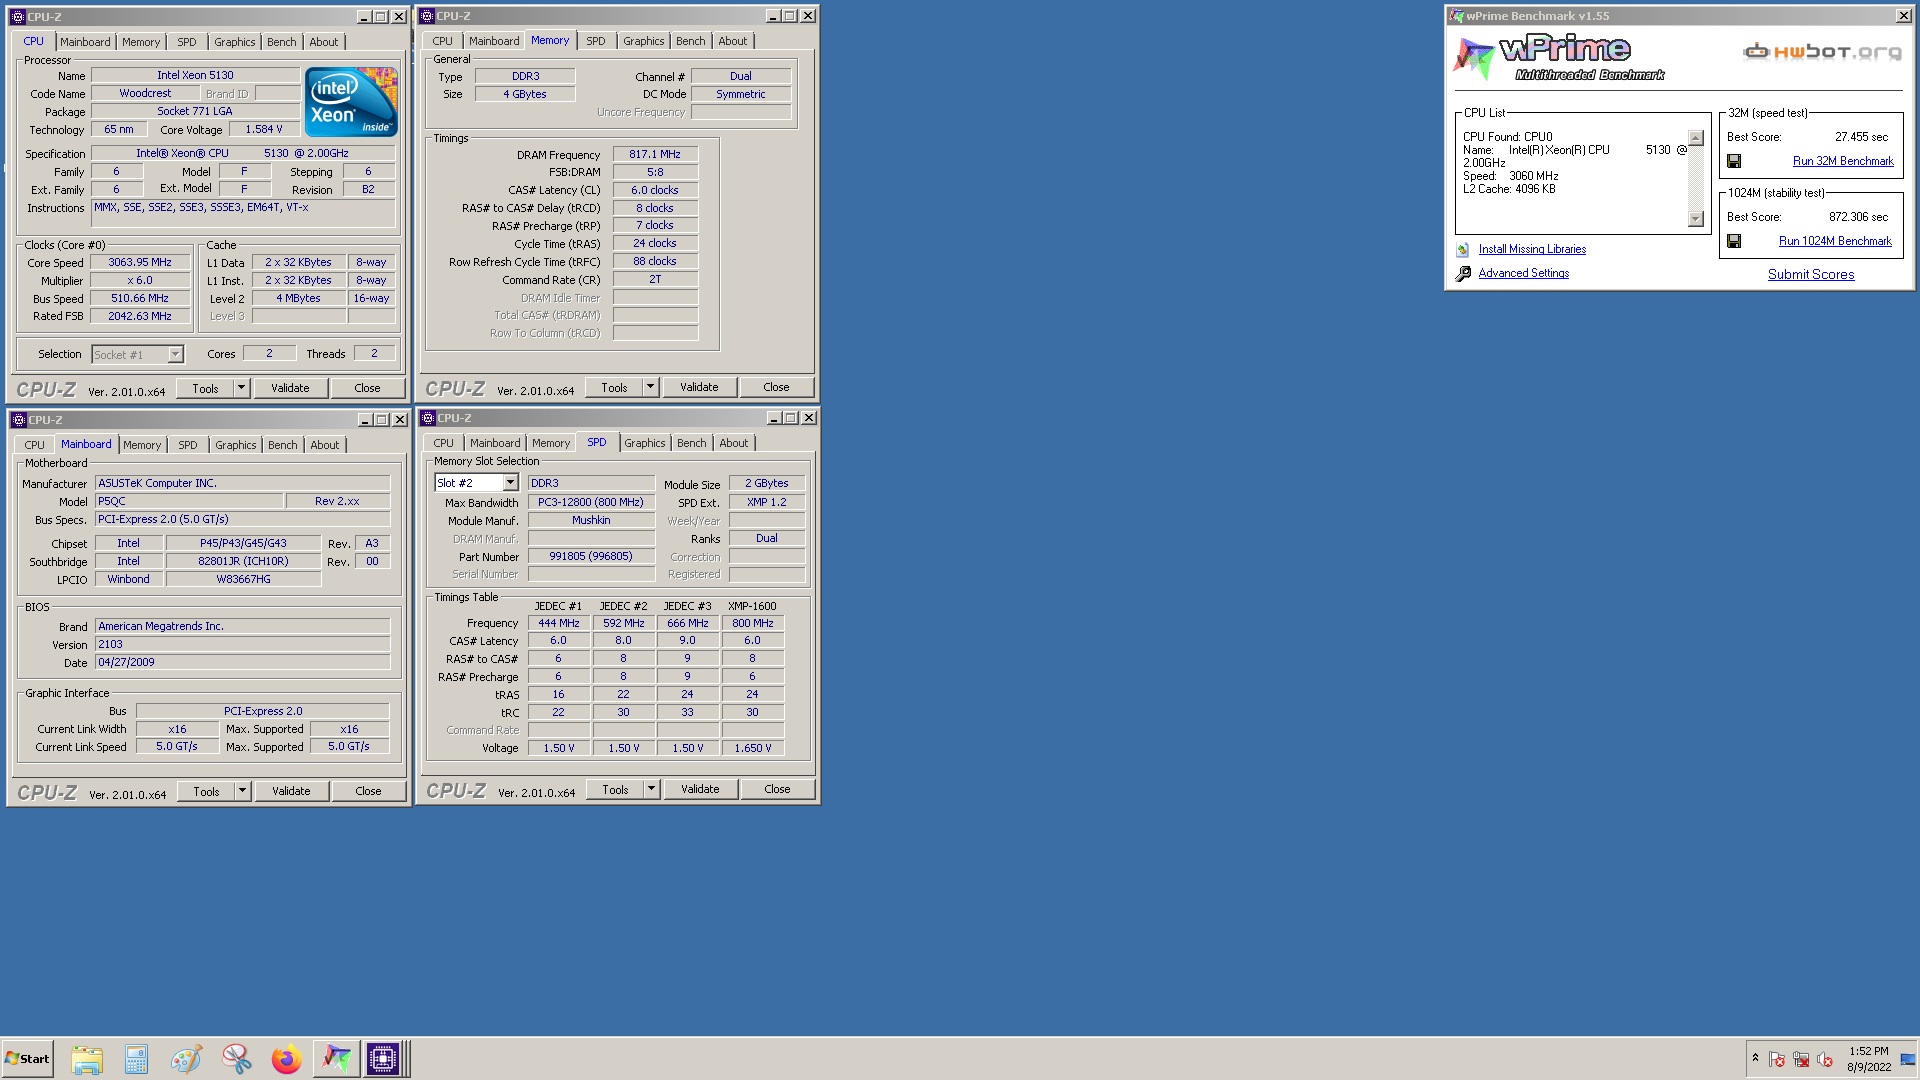This screenshot has height=1080, width=1920.
Task: Click the XMP-1600 voltage 1.650 V cell
Action: pos(752,748)
